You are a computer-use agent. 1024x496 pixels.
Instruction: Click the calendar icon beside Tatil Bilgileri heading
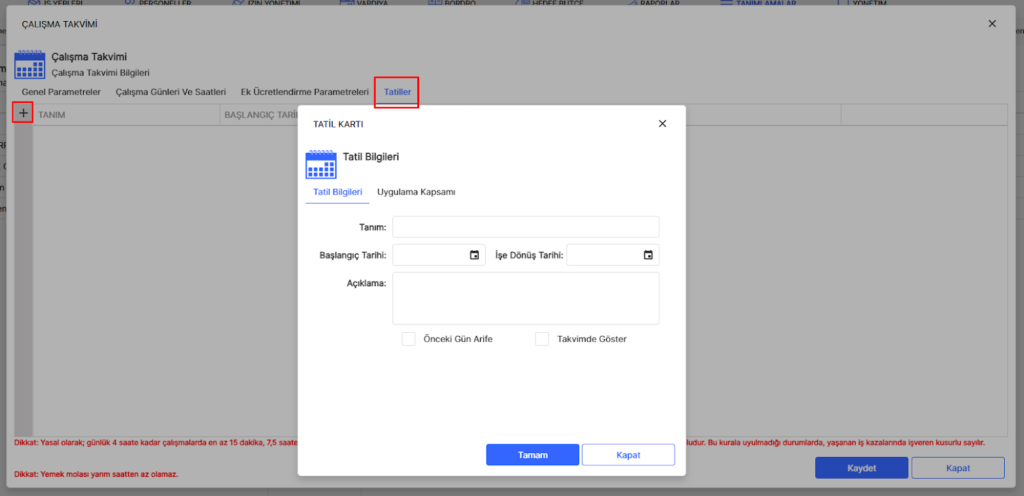pyautogui.click(x=320, y=165)
